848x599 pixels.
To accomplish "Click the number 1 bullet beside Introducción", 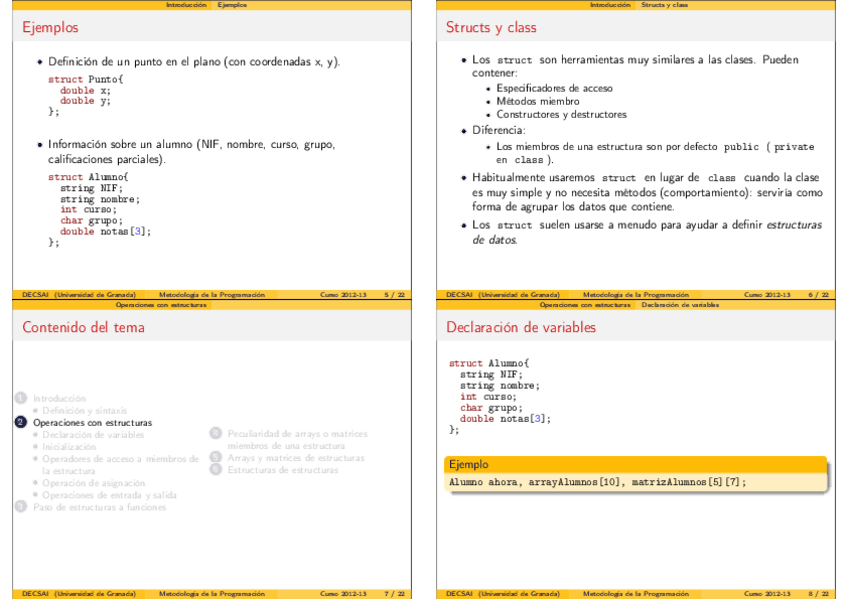I will (20, 398).
